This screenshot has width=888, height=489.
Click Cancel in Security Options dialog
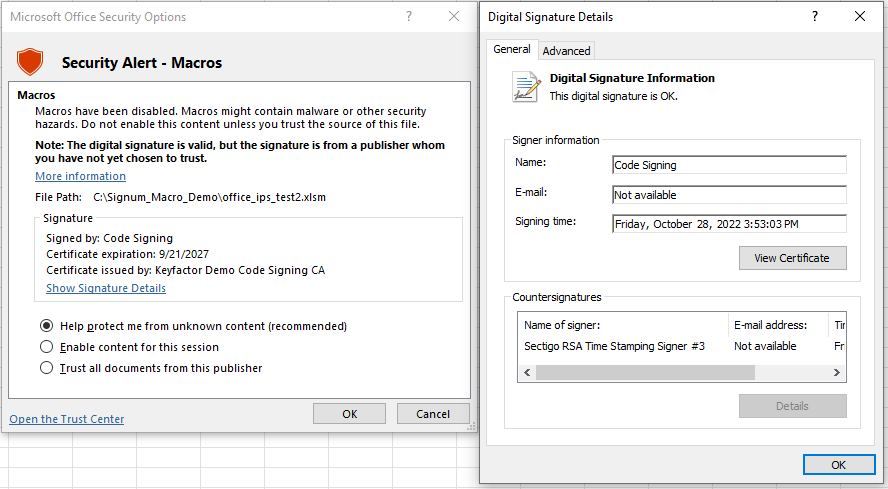tap(433, 414)
